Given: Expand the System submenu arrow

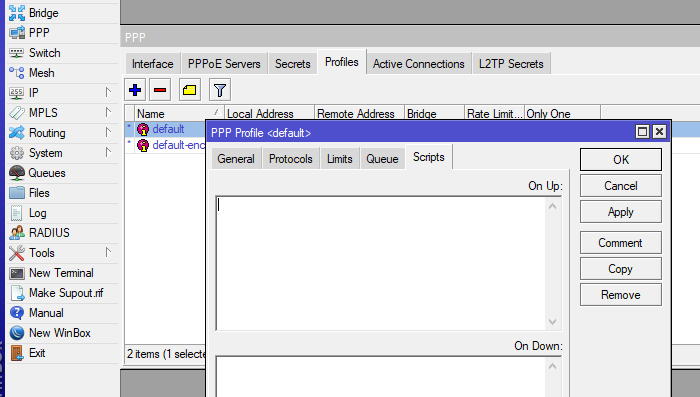Looking at the screenshot, I should click(108, 152).
